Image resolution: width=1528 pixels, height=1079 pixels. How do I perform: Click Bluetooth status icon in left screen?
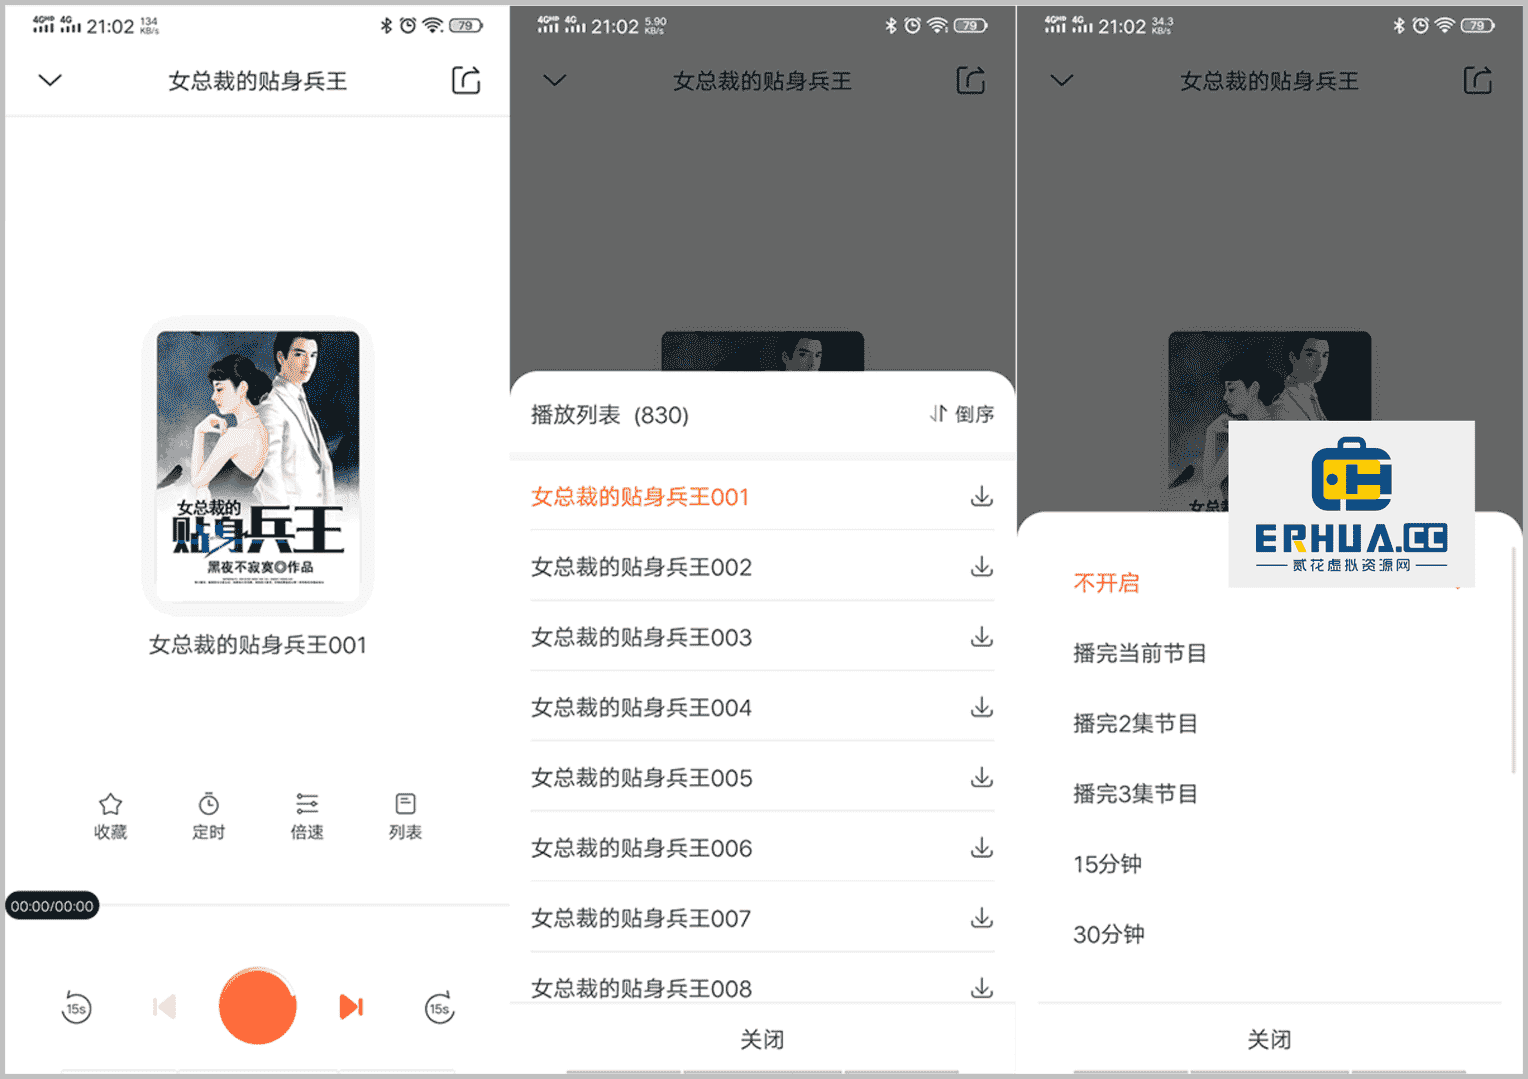[386, 26]
